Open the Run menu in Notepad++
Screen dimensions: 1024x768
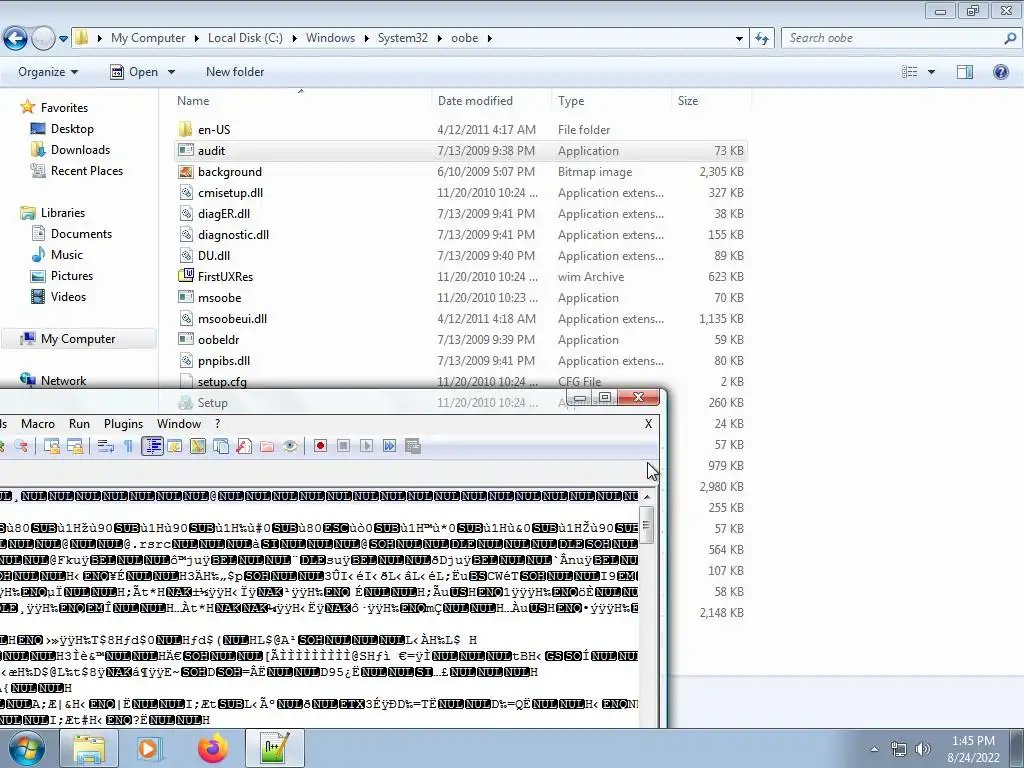coord(79,424)
